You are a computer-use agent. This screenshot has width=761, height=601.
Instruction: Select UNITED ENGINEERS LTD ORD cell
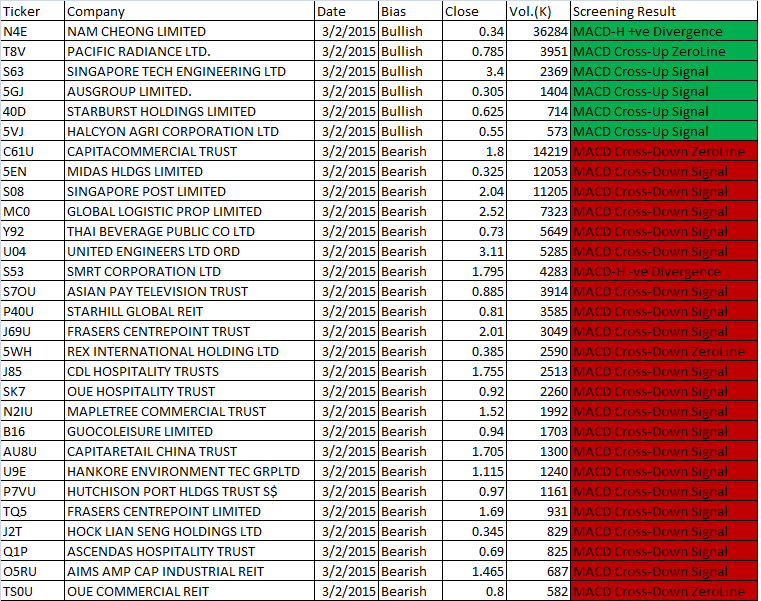189,251
